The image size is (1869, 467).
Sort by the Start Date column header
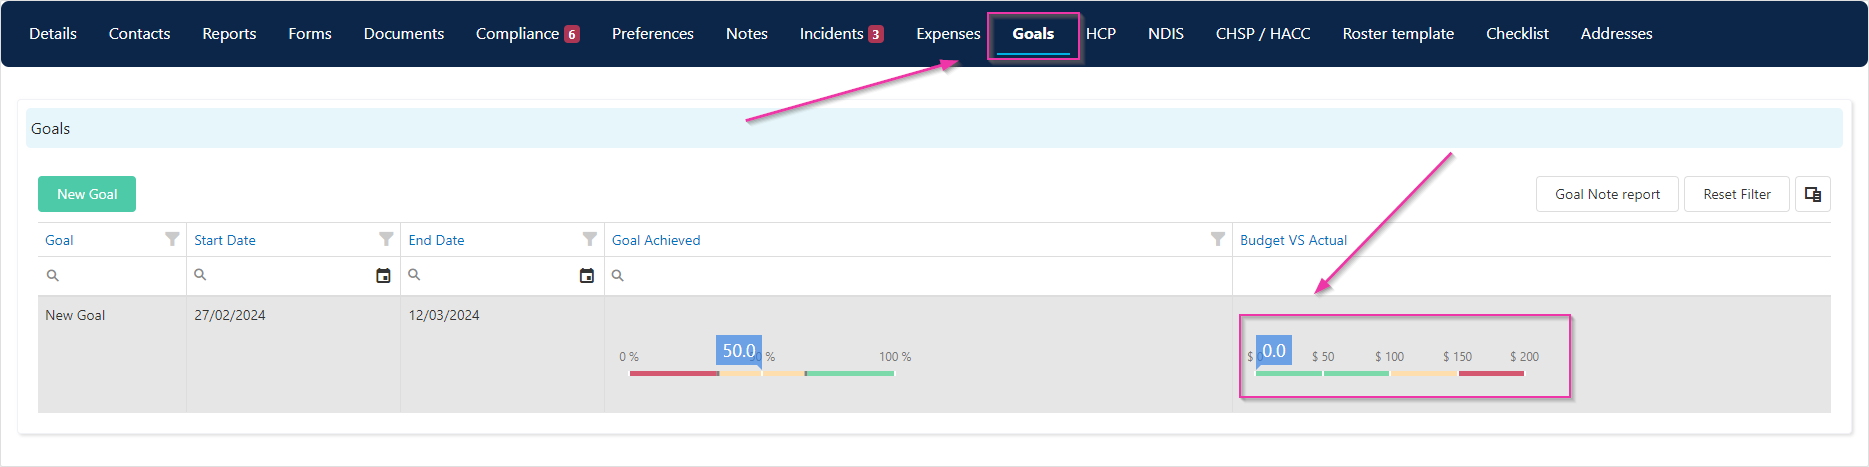pyautogui.click(x=225, y=240)
